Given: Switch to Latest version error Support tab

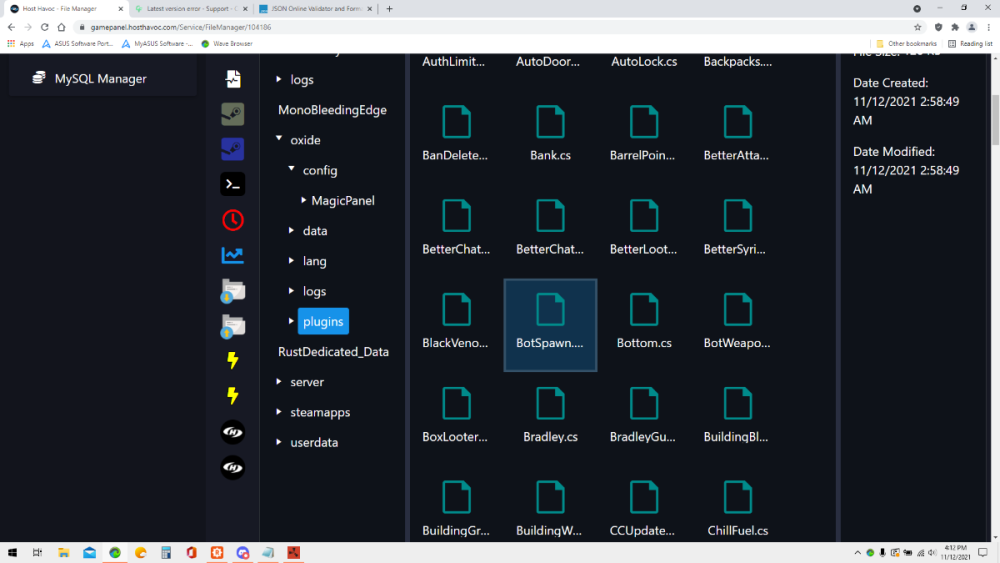Looking at the screenshot, I should pos(188,8).
